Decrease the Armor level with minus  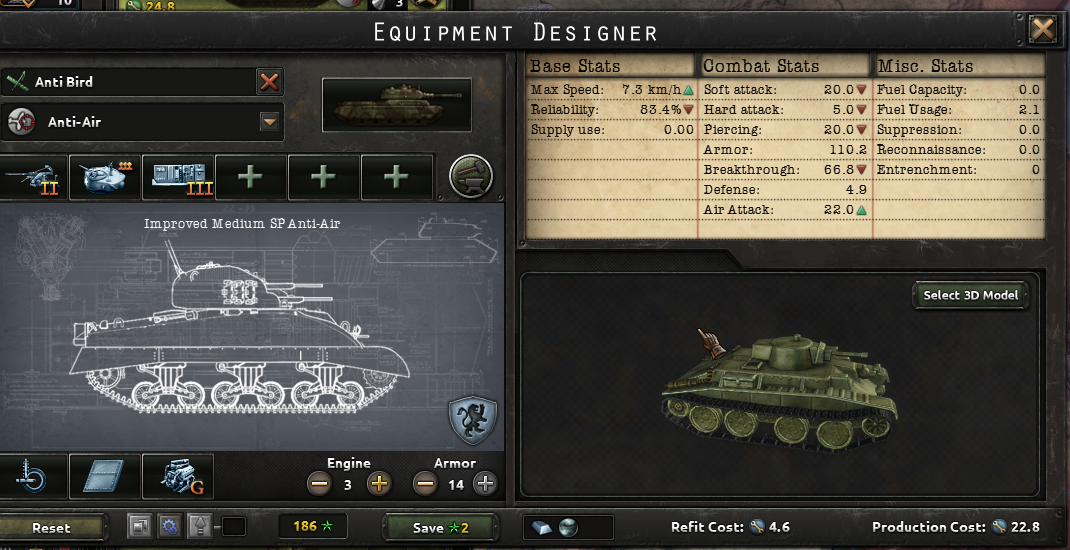point(425,484)
